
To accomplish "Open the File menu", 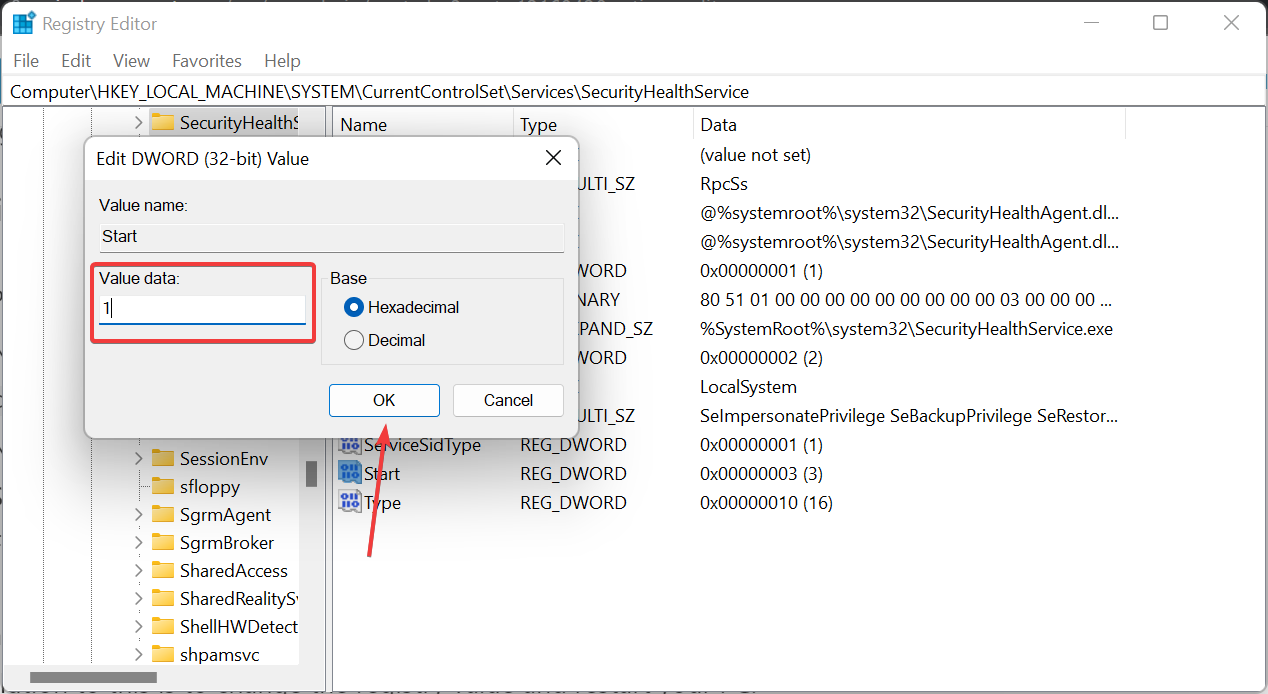I will point(26,61).
